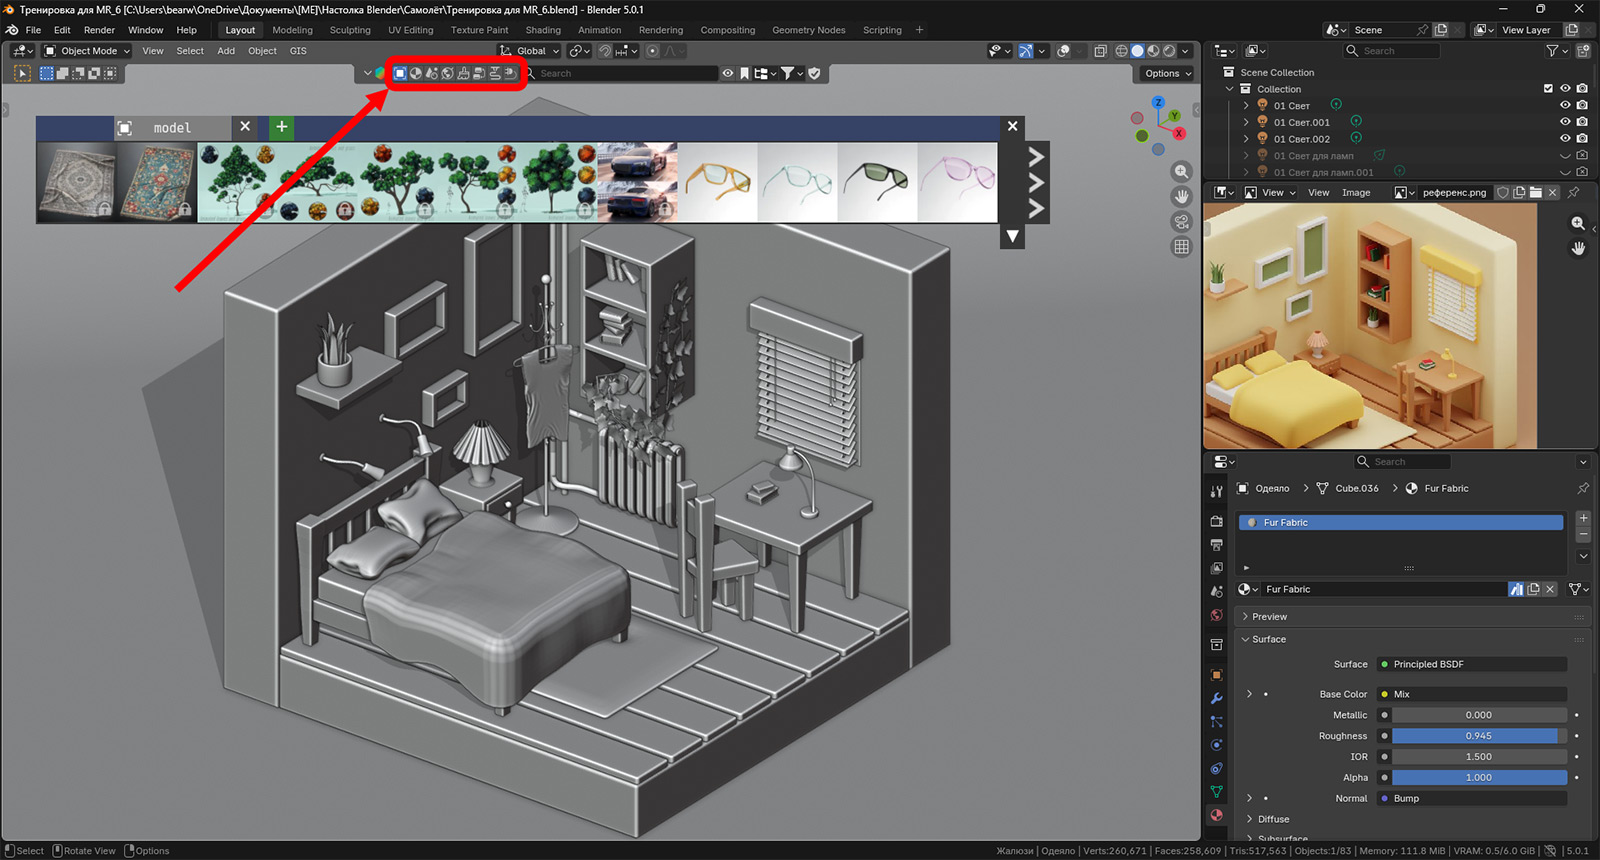Expand the 01 Свет tree item

1246,105
